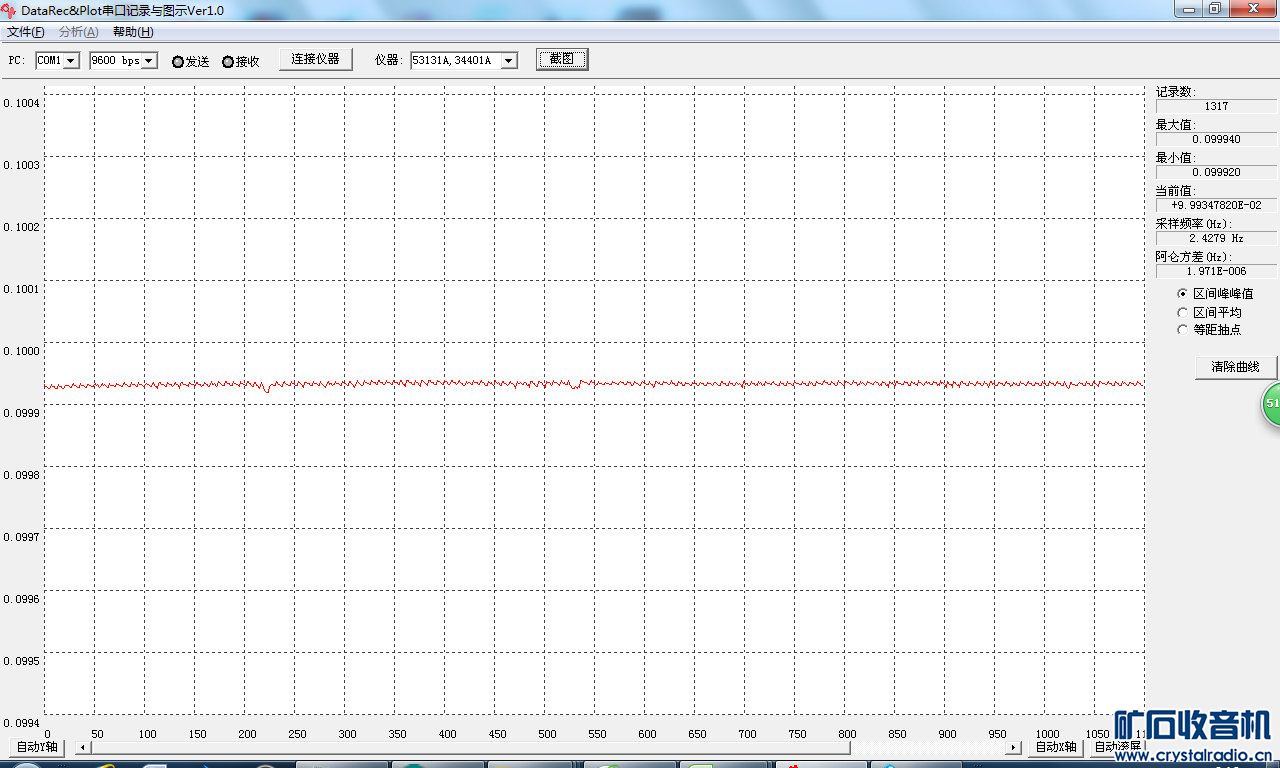
Task: Click the green floating badge at right edge
Action: tap(1271, 403)
